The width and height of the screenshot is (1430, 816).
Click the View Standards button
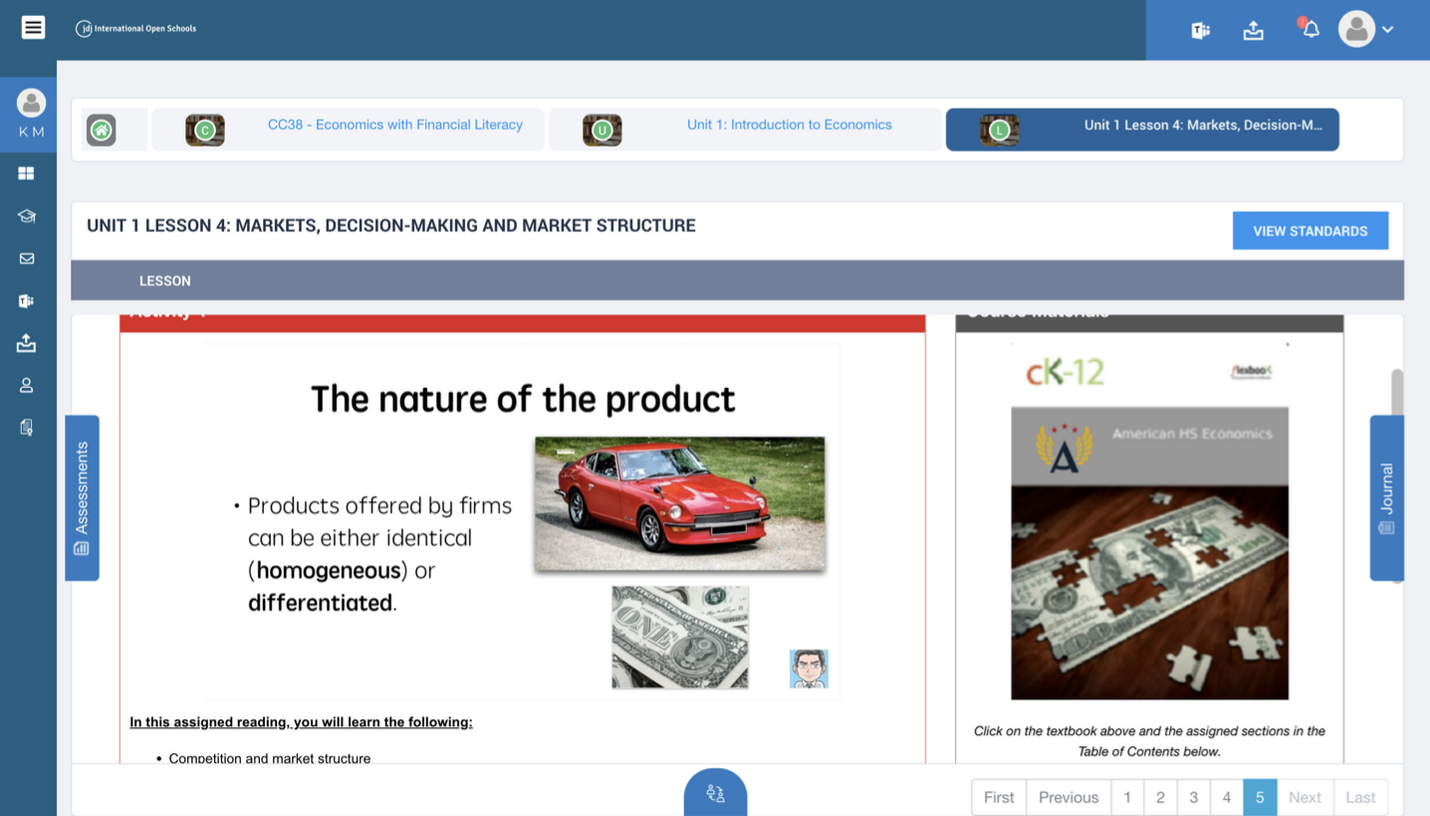click(1310, 231)
